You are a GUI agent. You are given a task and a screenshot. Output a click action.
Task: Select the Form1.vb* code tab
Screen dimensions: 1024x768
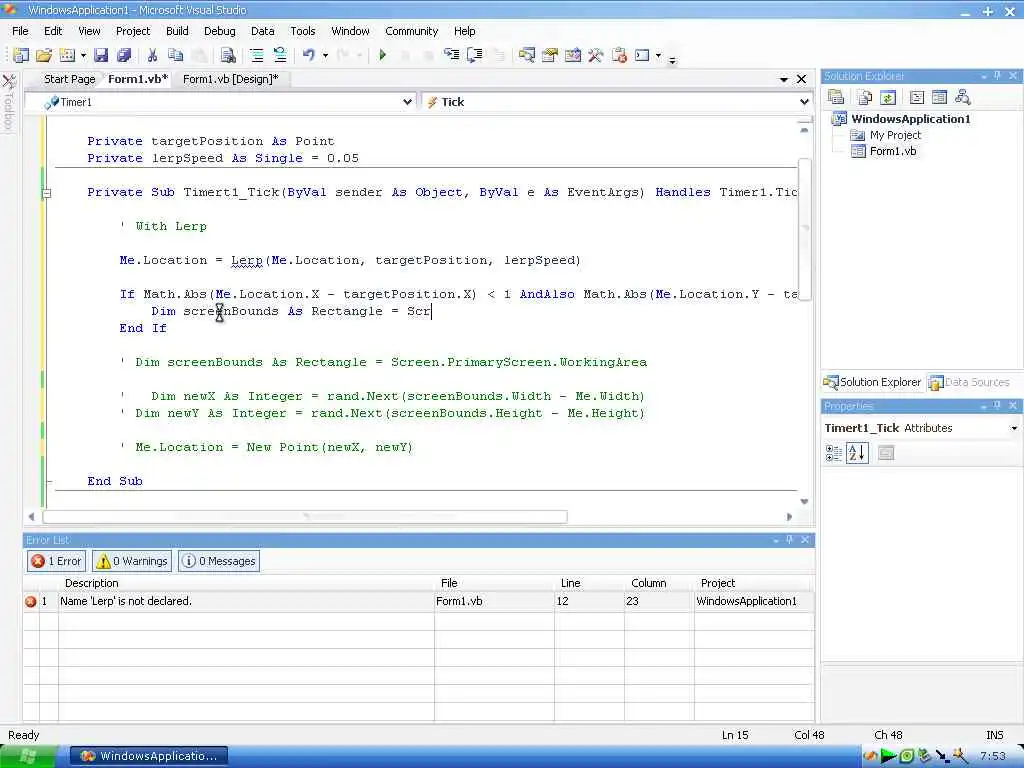138,79
